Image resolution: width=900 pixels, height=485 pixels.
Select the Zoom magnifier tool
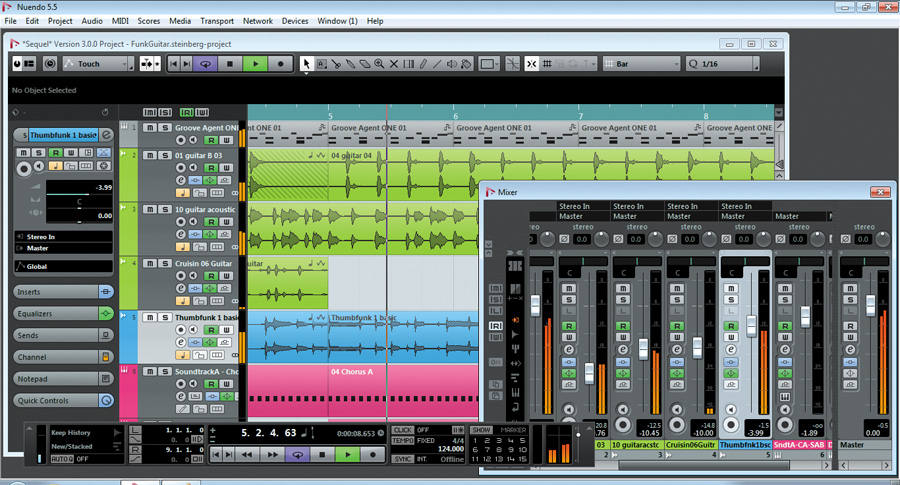[x=379, y=64]
